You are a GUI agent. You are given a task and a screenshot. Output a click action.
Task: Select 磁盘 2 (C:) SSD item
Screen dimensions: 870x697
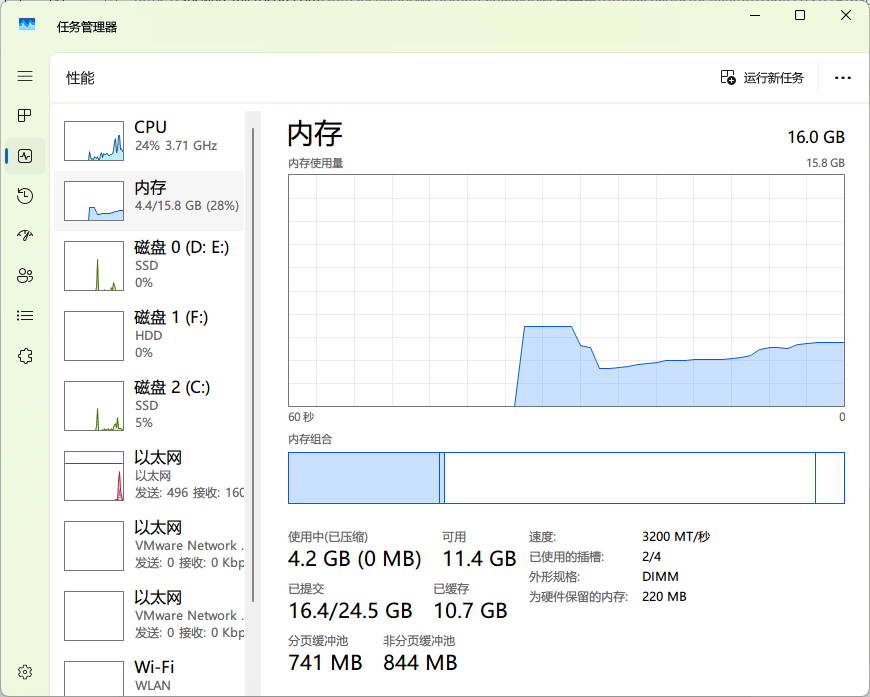[x=149, y=405]
